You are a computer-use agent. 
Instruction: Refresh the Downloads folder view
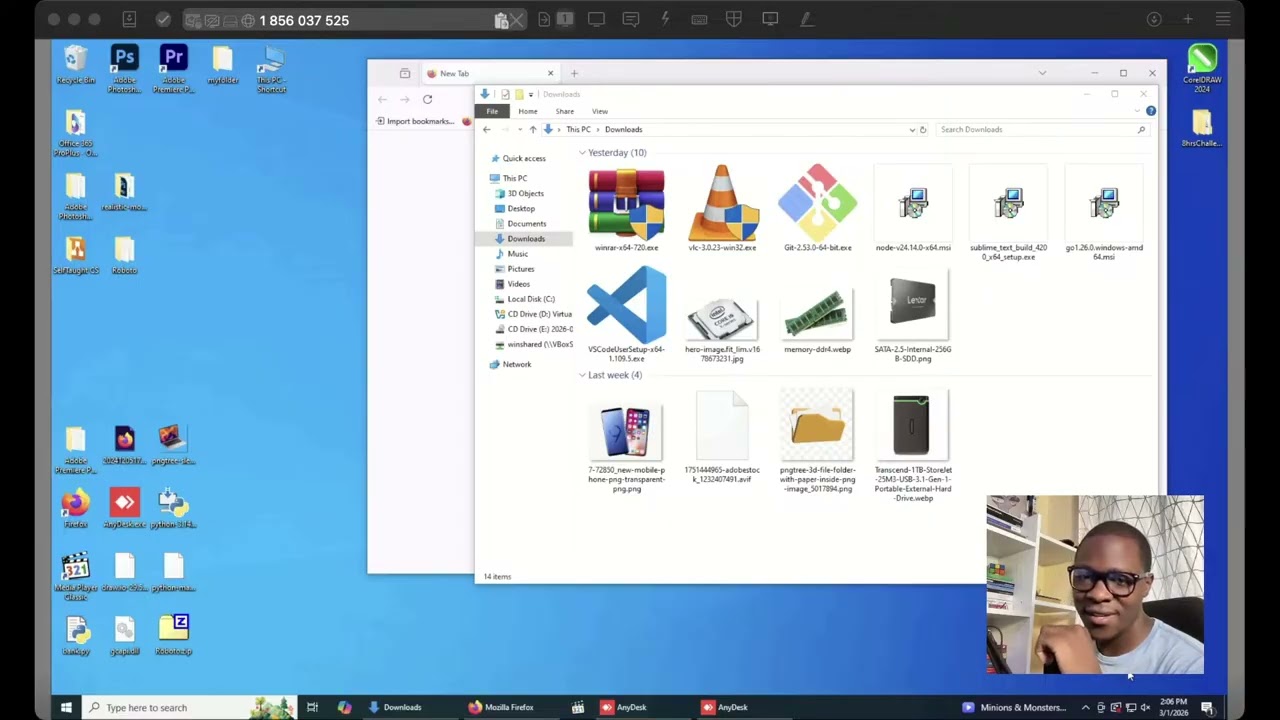[923, 130]
